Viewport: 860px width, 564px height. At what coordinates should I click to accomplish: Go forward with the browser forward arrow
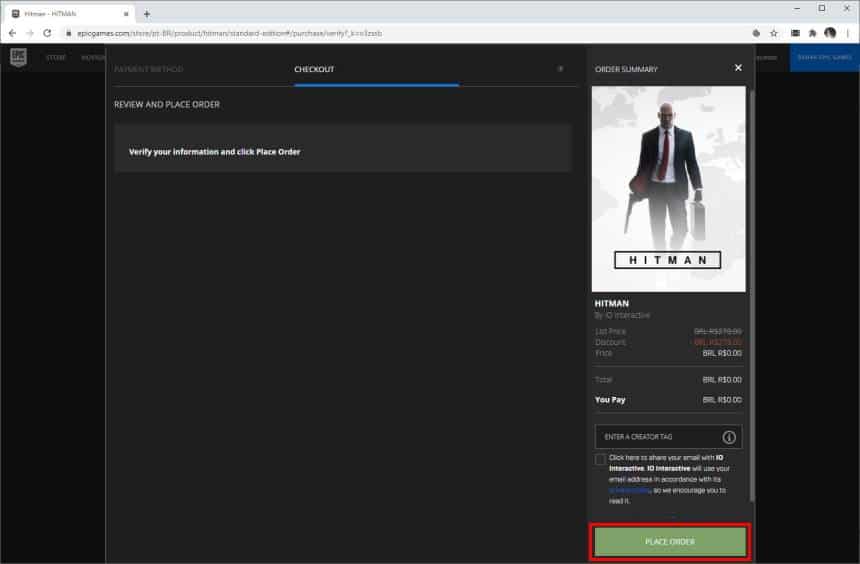tap(30, 33)
